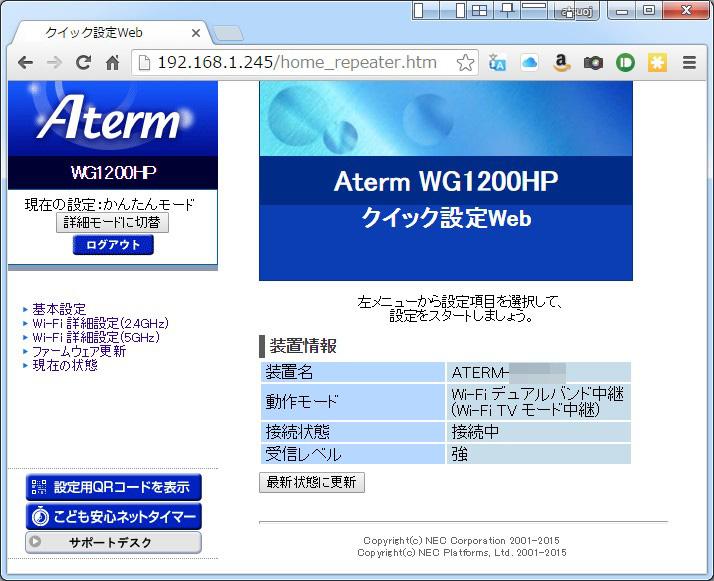Maximize the browser window
The image size is (714, 581).
click(x=649, y=10)
